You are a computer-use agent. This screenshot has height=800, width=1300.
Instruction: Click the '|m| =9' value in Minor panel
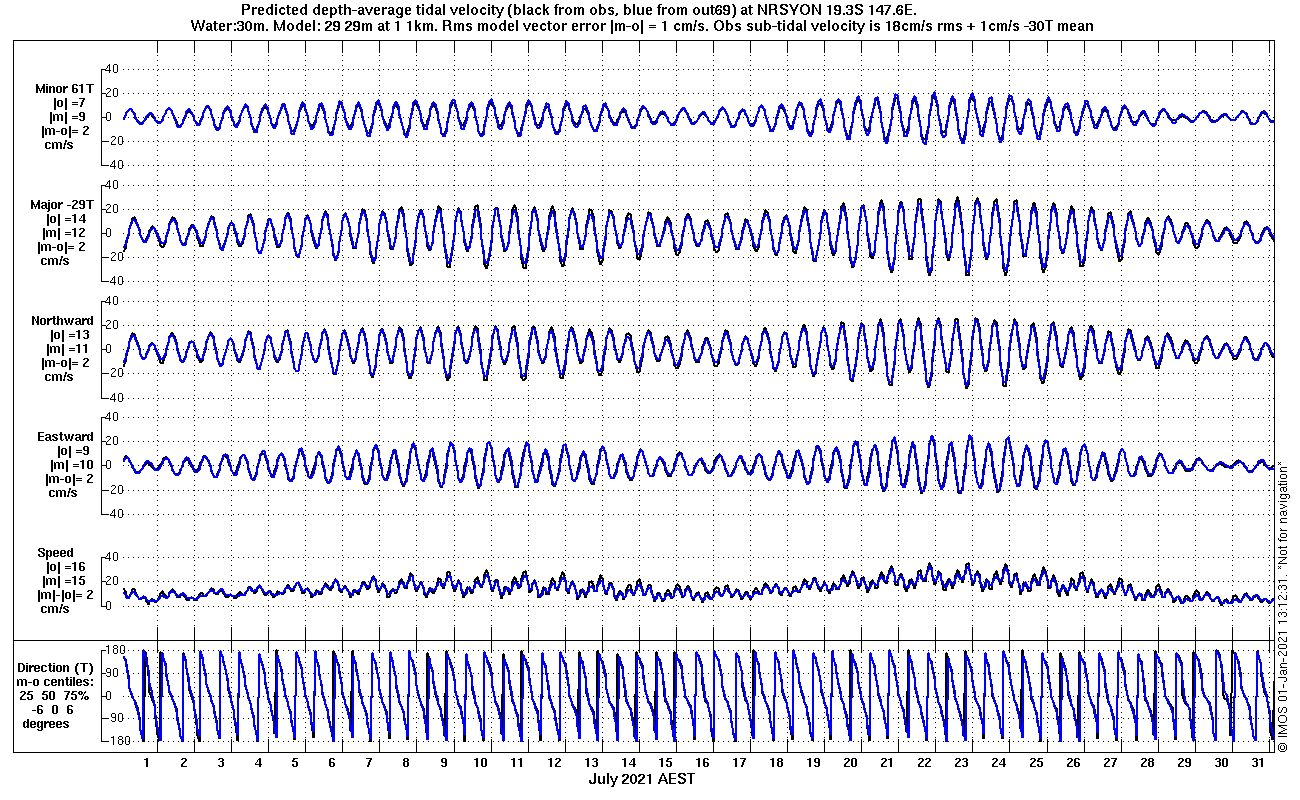(70, 117)
